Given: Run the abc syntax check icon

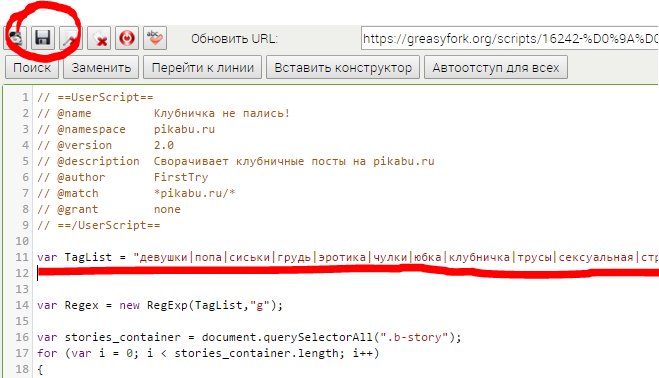Looking at the screenshot, I should (x=155, y=38).
